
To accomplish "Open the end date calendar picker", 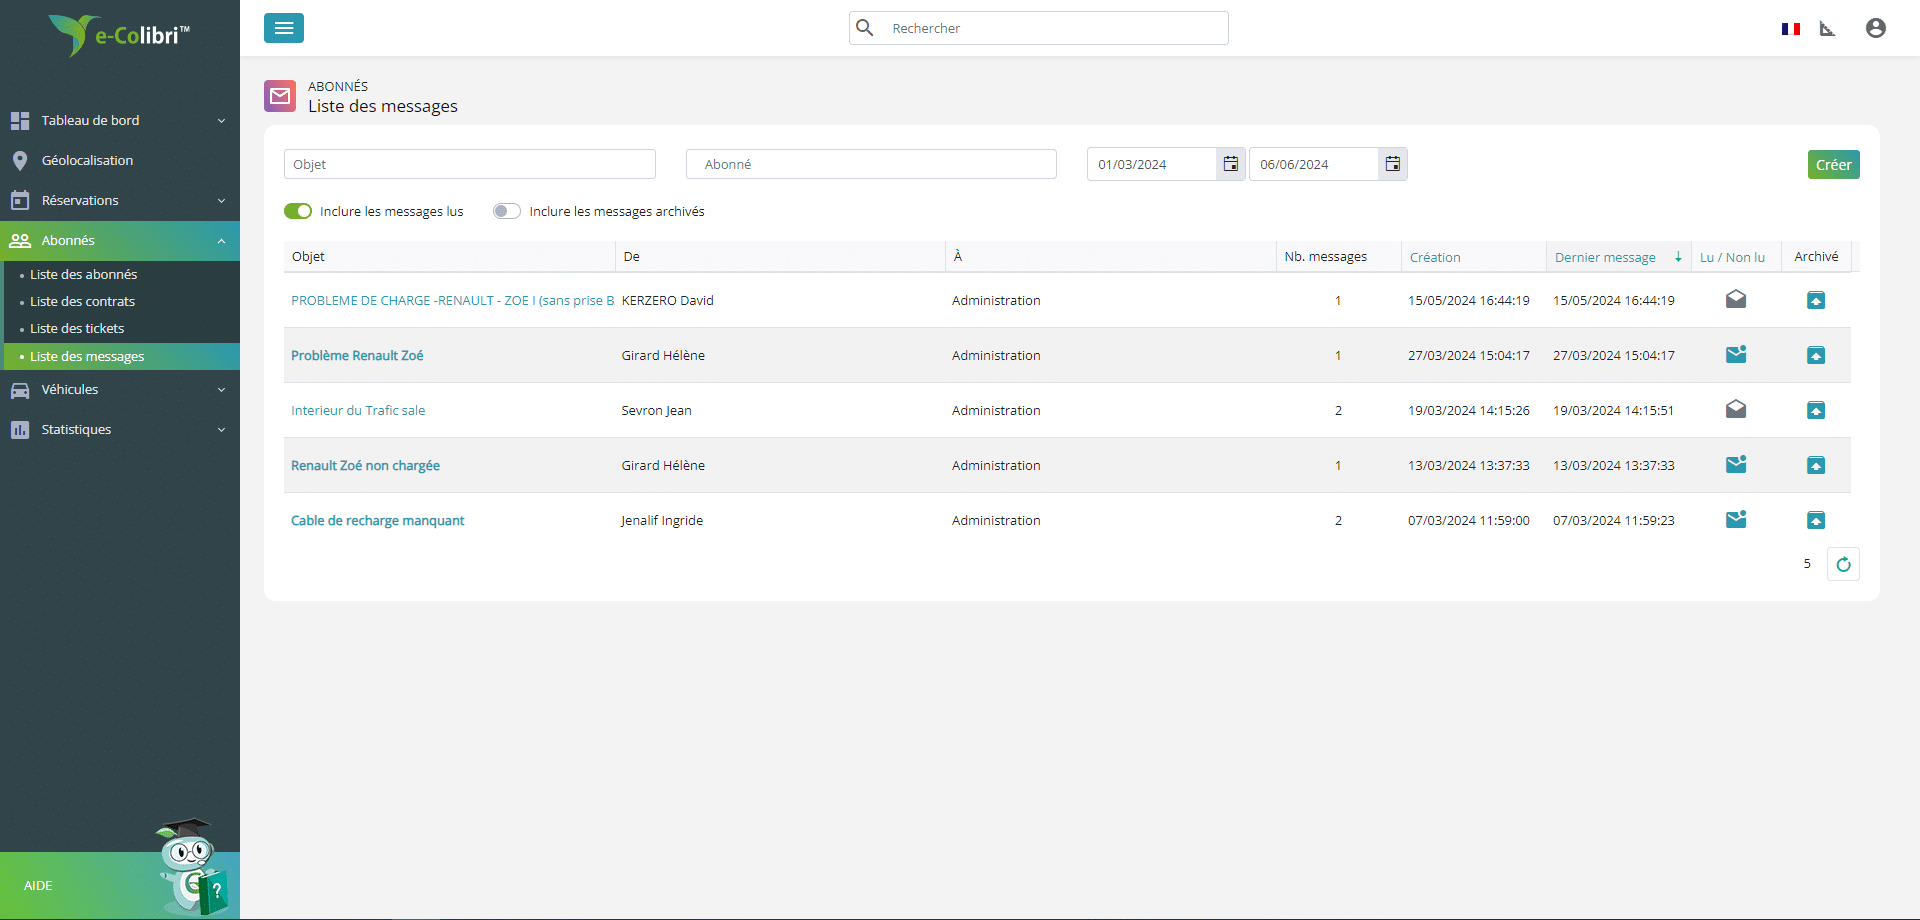I will pos(1393,164).
